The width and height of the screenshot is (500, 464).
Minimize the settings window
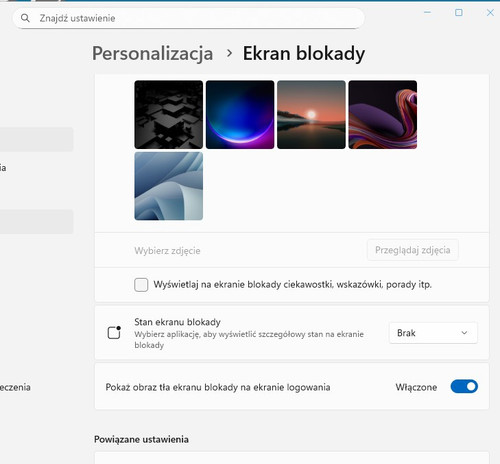click(x=427, y=12)
